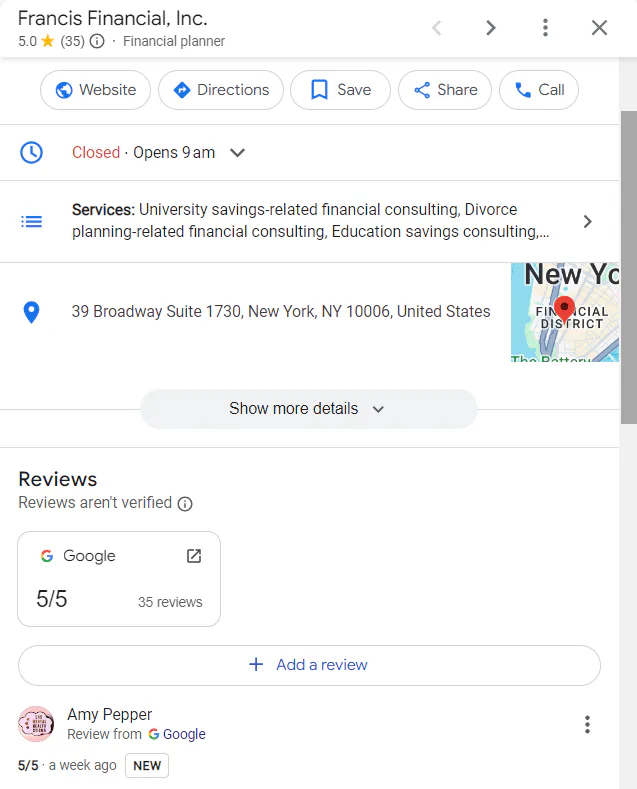Click info icon next to Reviews aren't verified
Image resolution: width=637 pixels, height=789 pixels.
(185, 504)
